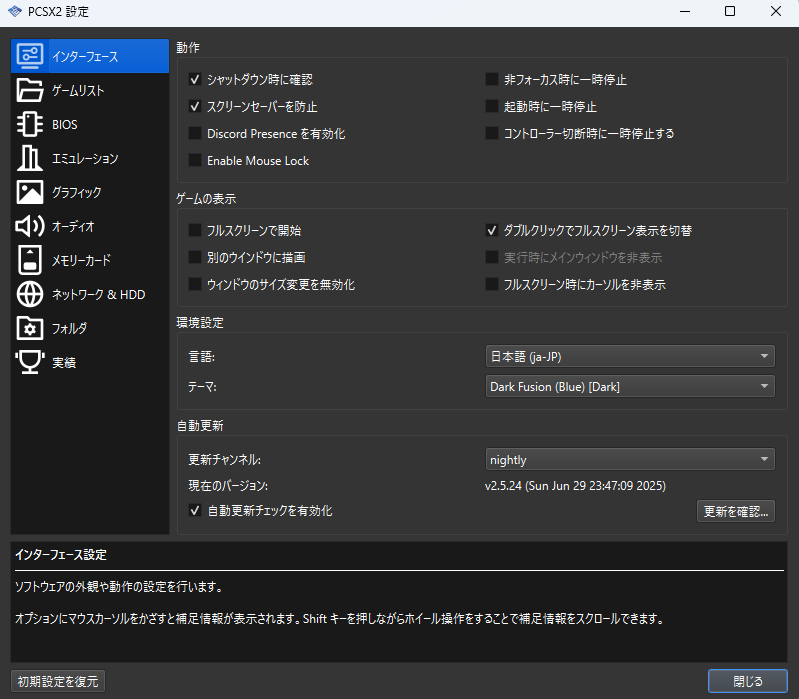The image size is (799, 699).
Task: Click the ゲームリスト folder icon
Action: (x=30, y=90)
